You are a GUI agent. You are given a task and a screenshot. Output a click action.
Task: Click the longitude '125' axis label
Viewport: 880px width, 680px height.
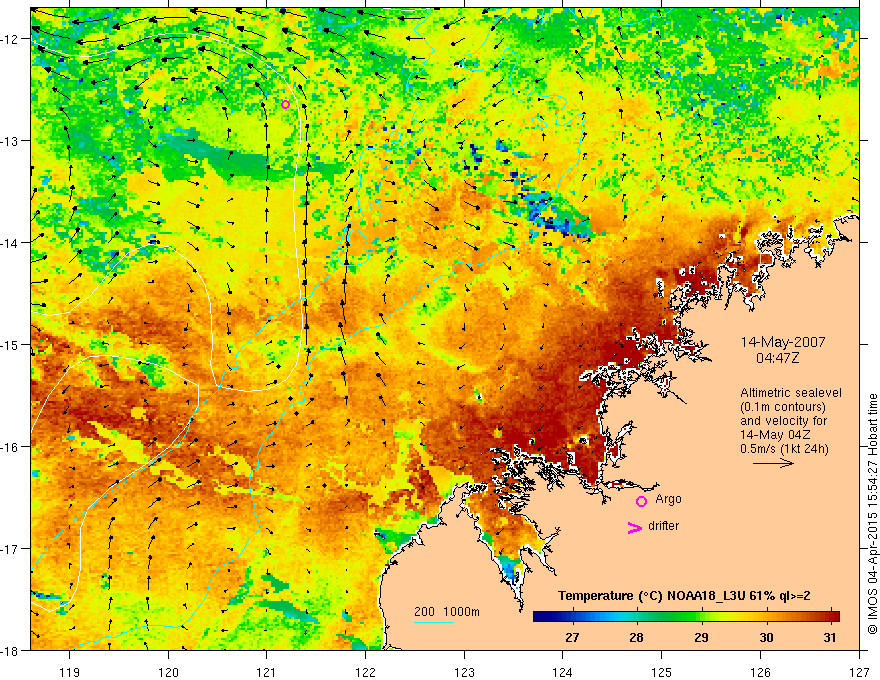coord(662,672)
